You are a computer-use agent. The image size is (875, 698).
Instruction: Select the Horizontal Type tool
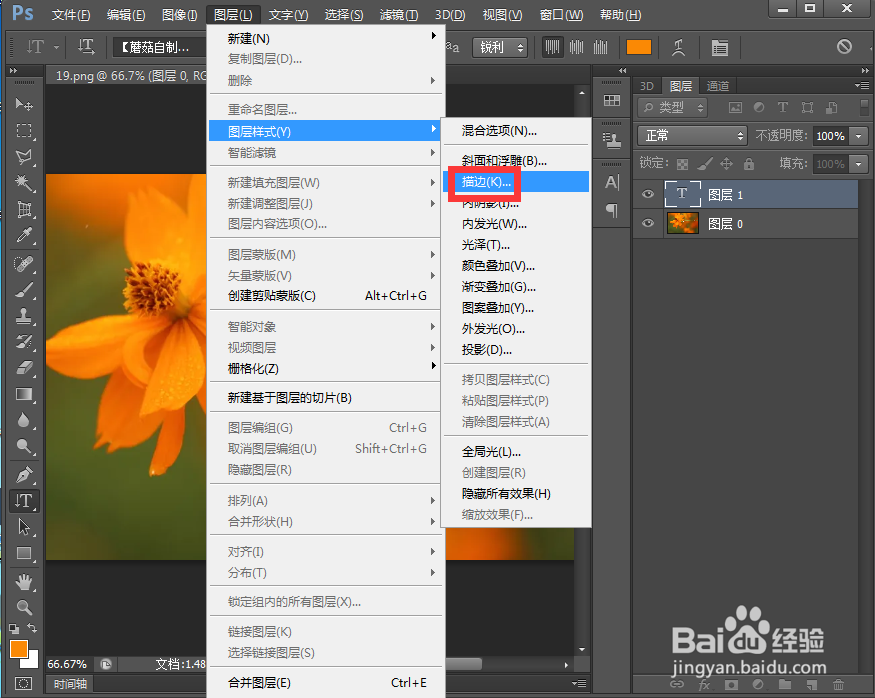pyautogui.click(x=24, y=501)
